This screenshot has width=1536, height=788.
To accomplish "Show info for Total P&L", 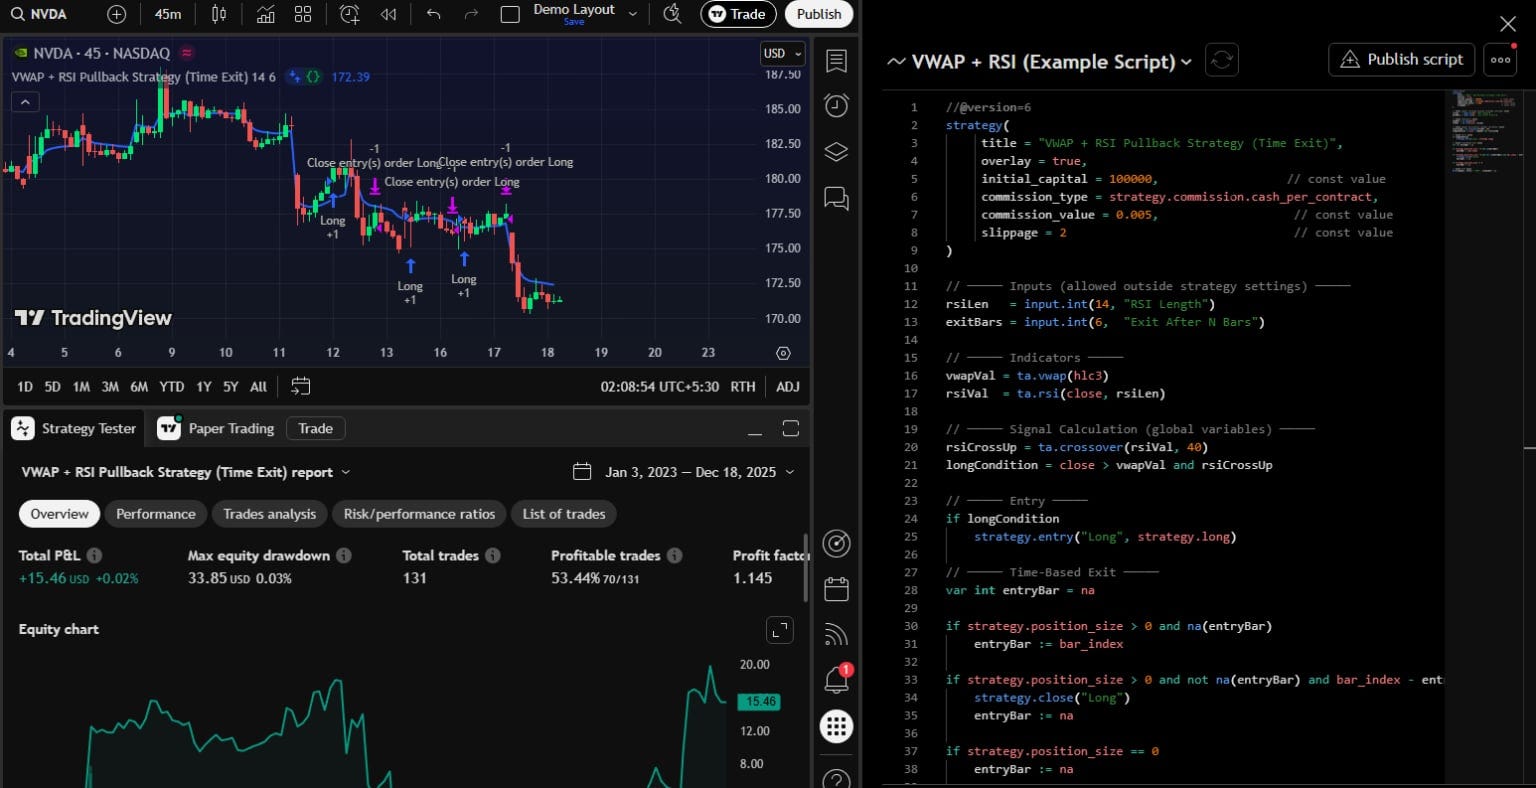I will coord(94,555).
